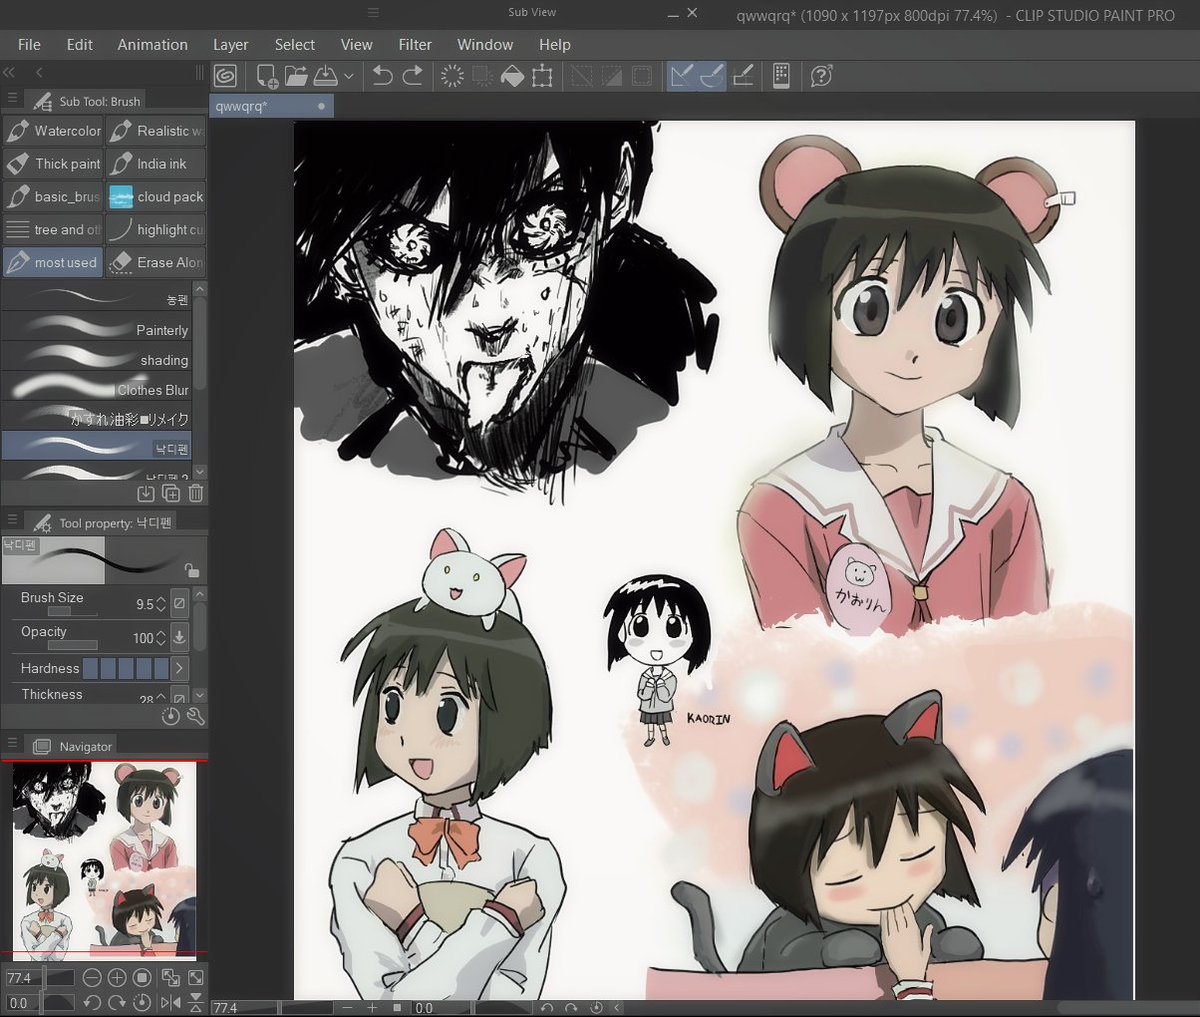Screen dimensions: 1200x1017
Task: Adjust the Brush Size slider
Action: click(x=72, y=611)
